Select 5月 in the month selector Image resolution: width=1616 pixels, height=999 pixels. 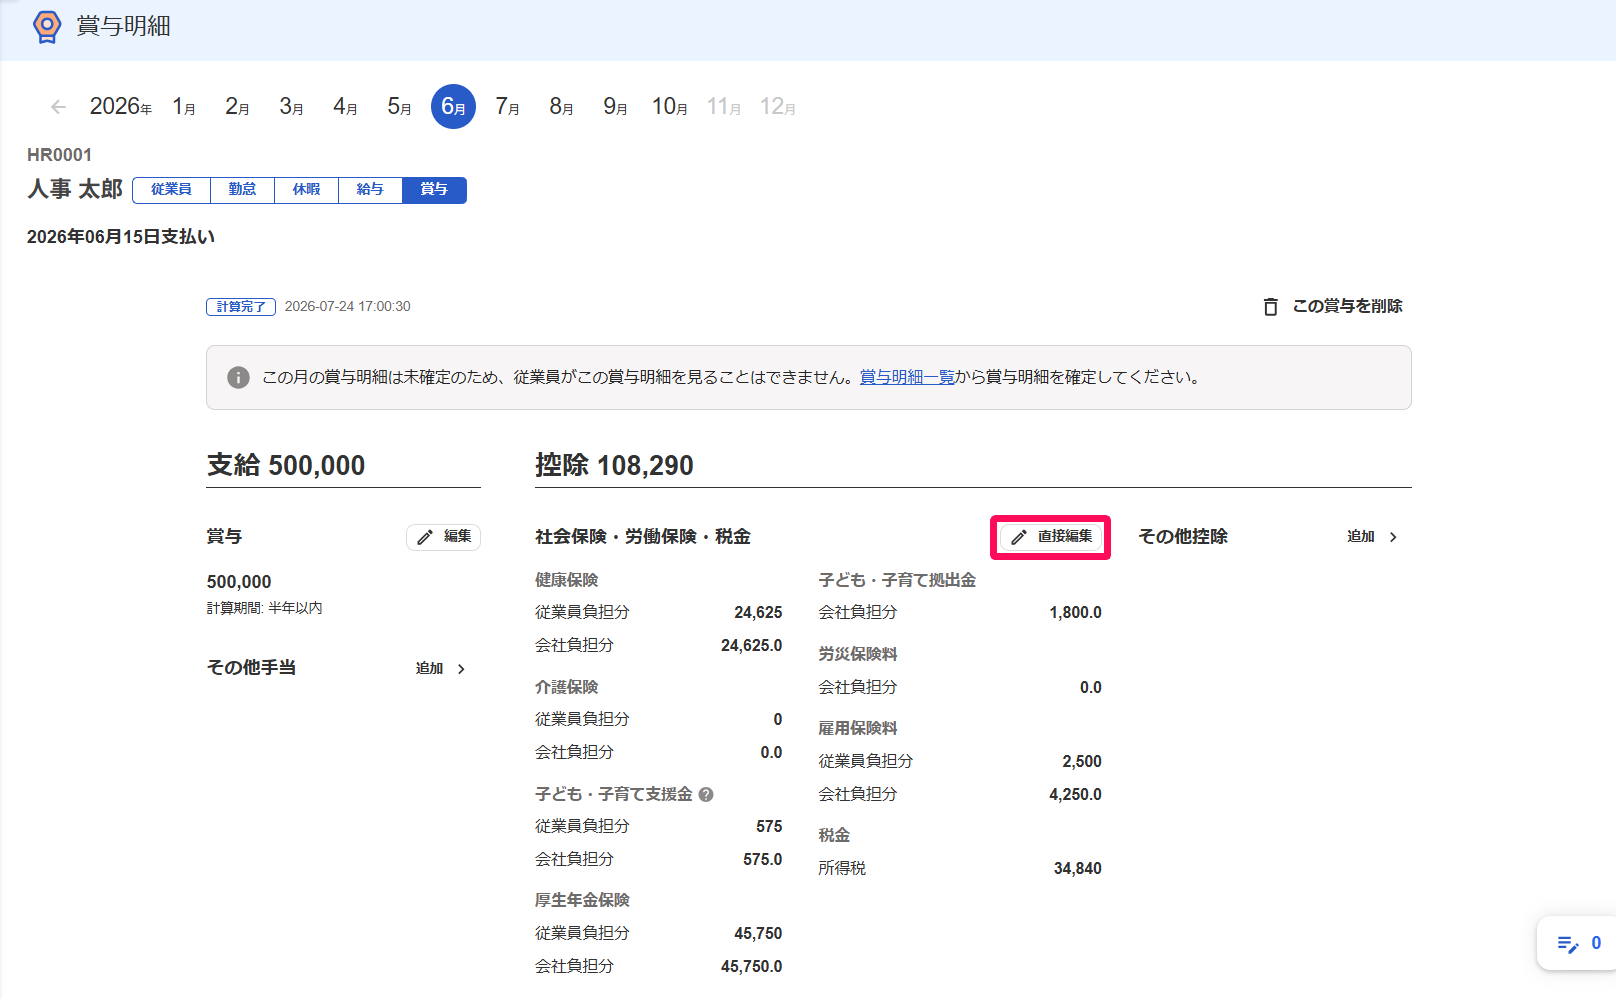click(399, 107)
